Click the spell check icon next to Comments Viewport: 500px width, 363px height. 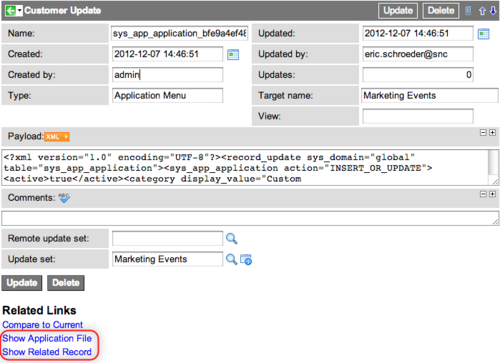click(64, 198)
